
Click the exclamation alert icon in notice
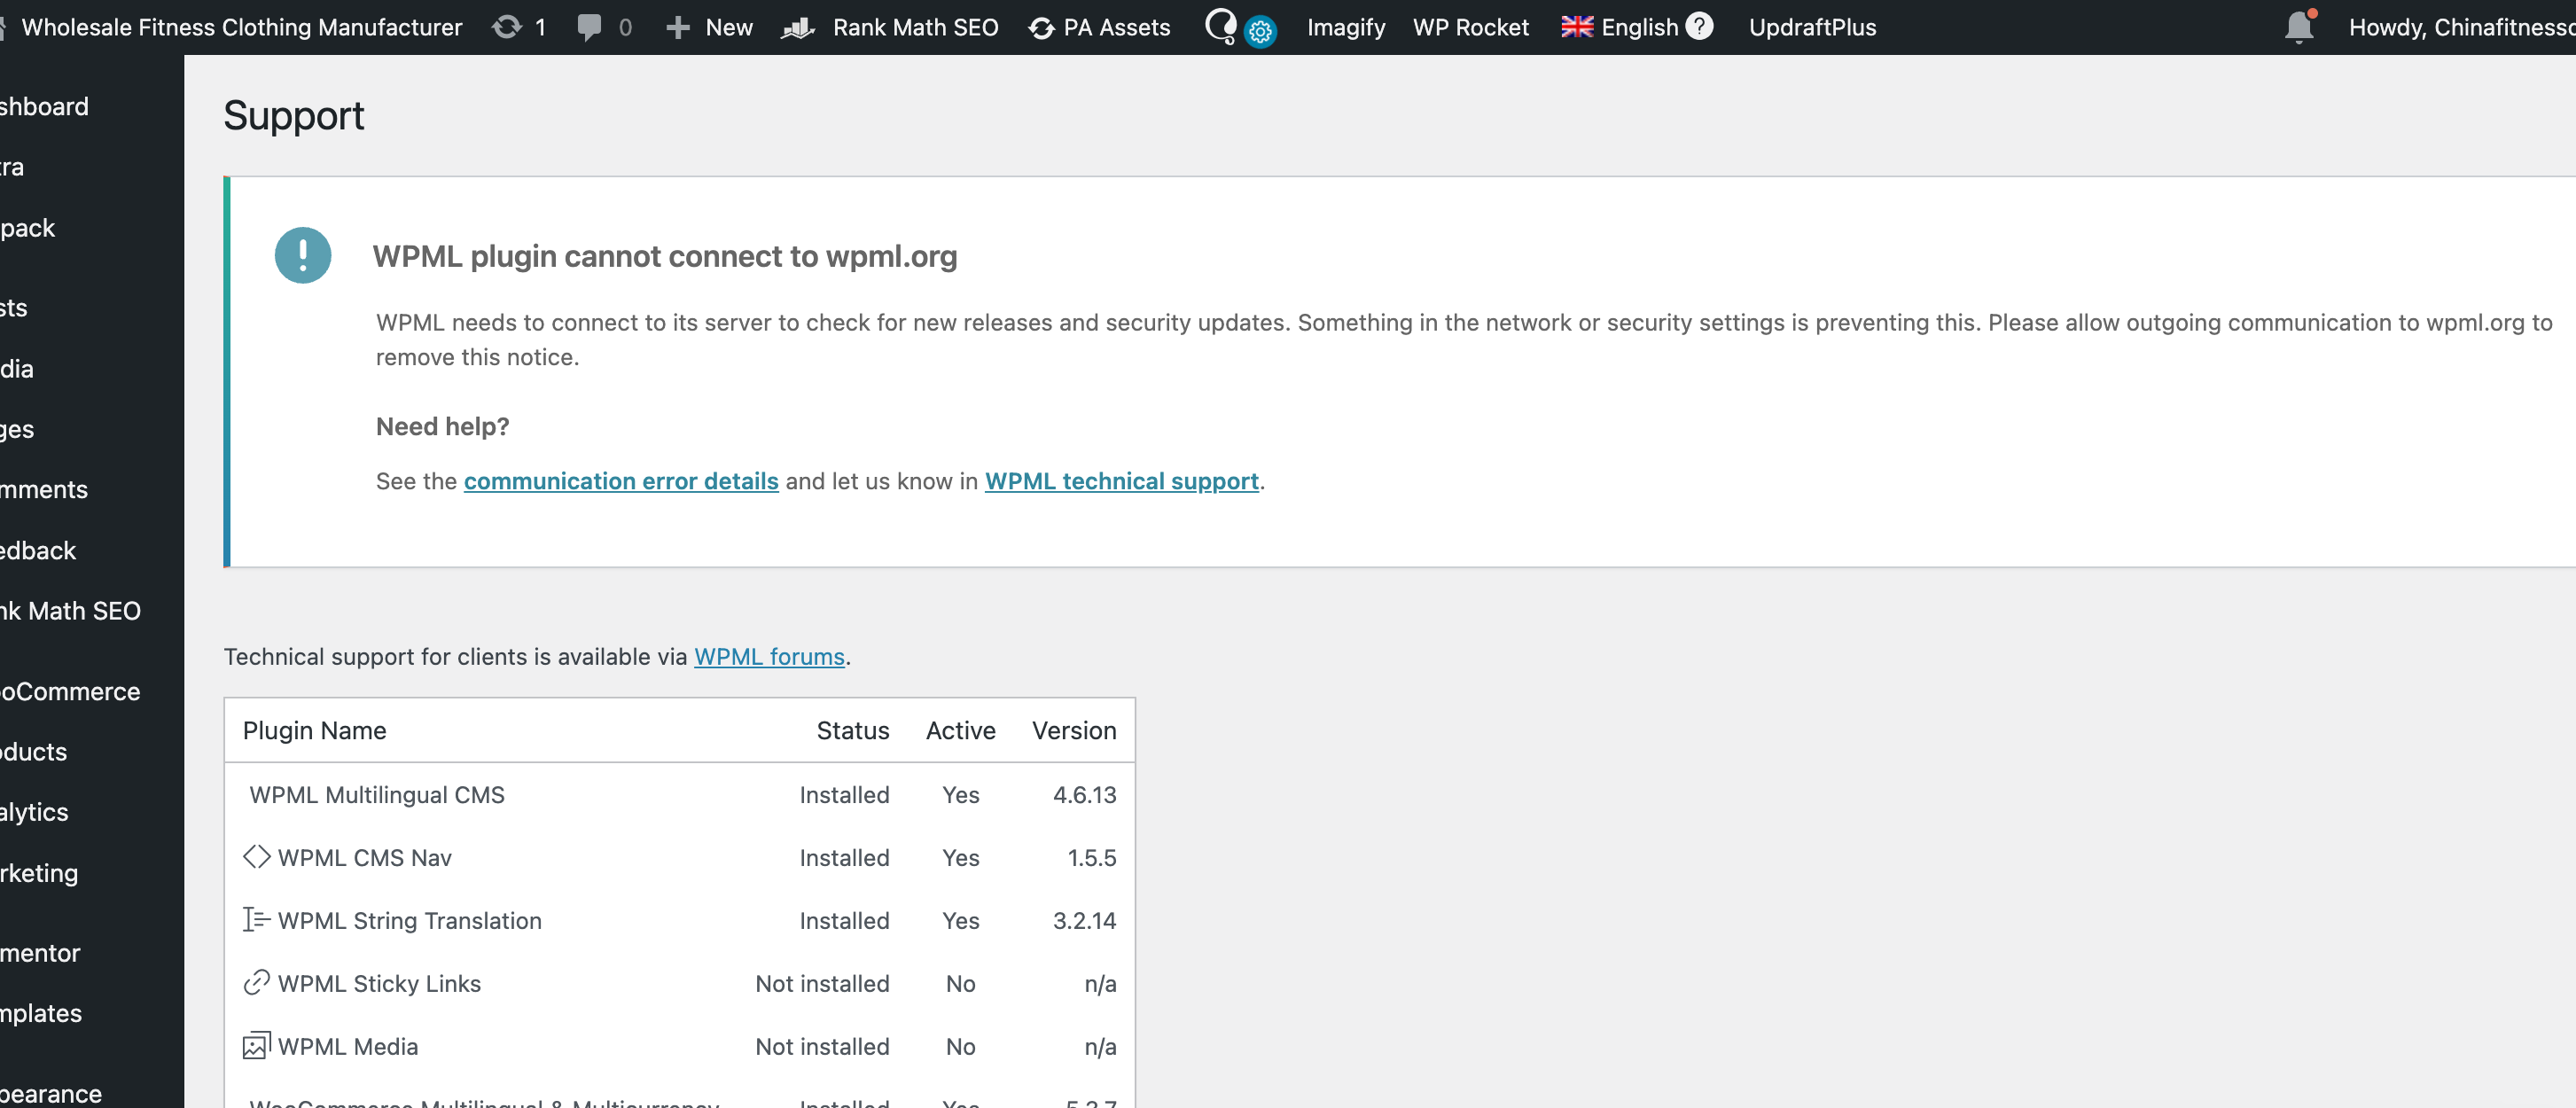(303, 255)
